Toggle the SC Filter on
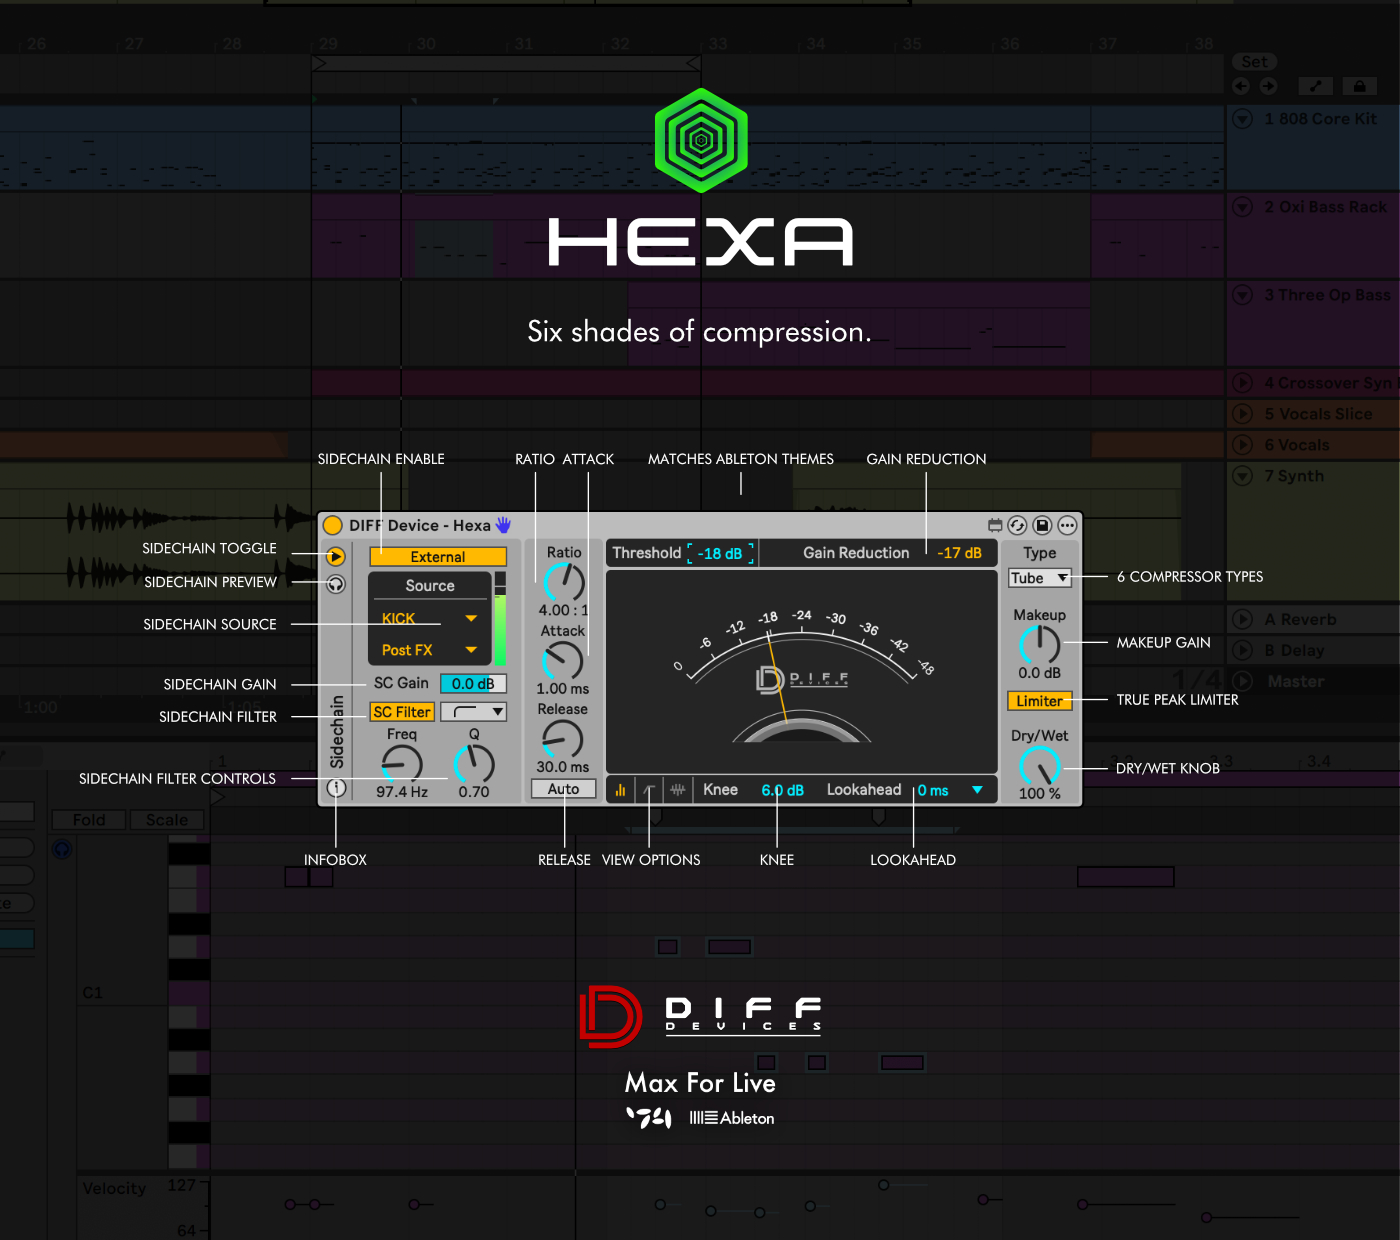Screen dimensions: 1400x1240 (x=401, y=711)
